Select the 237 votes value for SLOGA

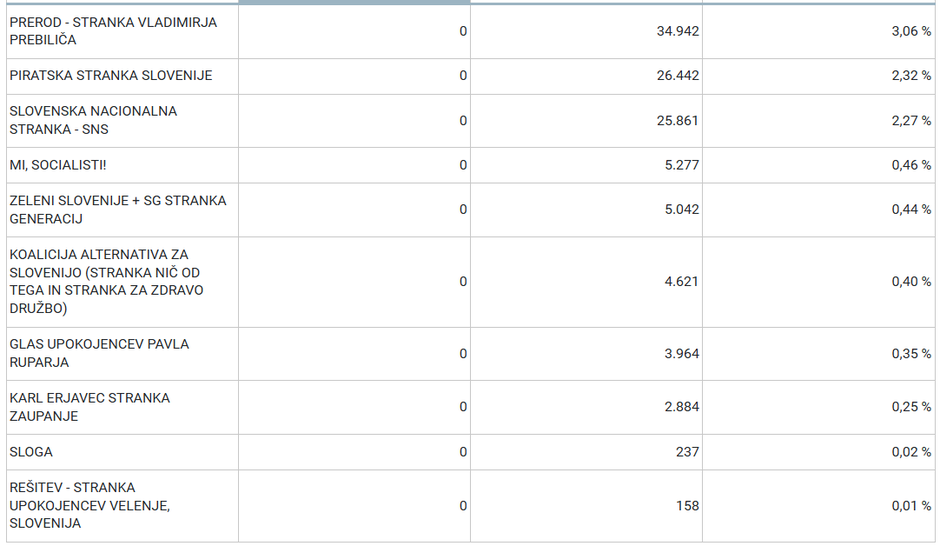(x=687, y=452)
